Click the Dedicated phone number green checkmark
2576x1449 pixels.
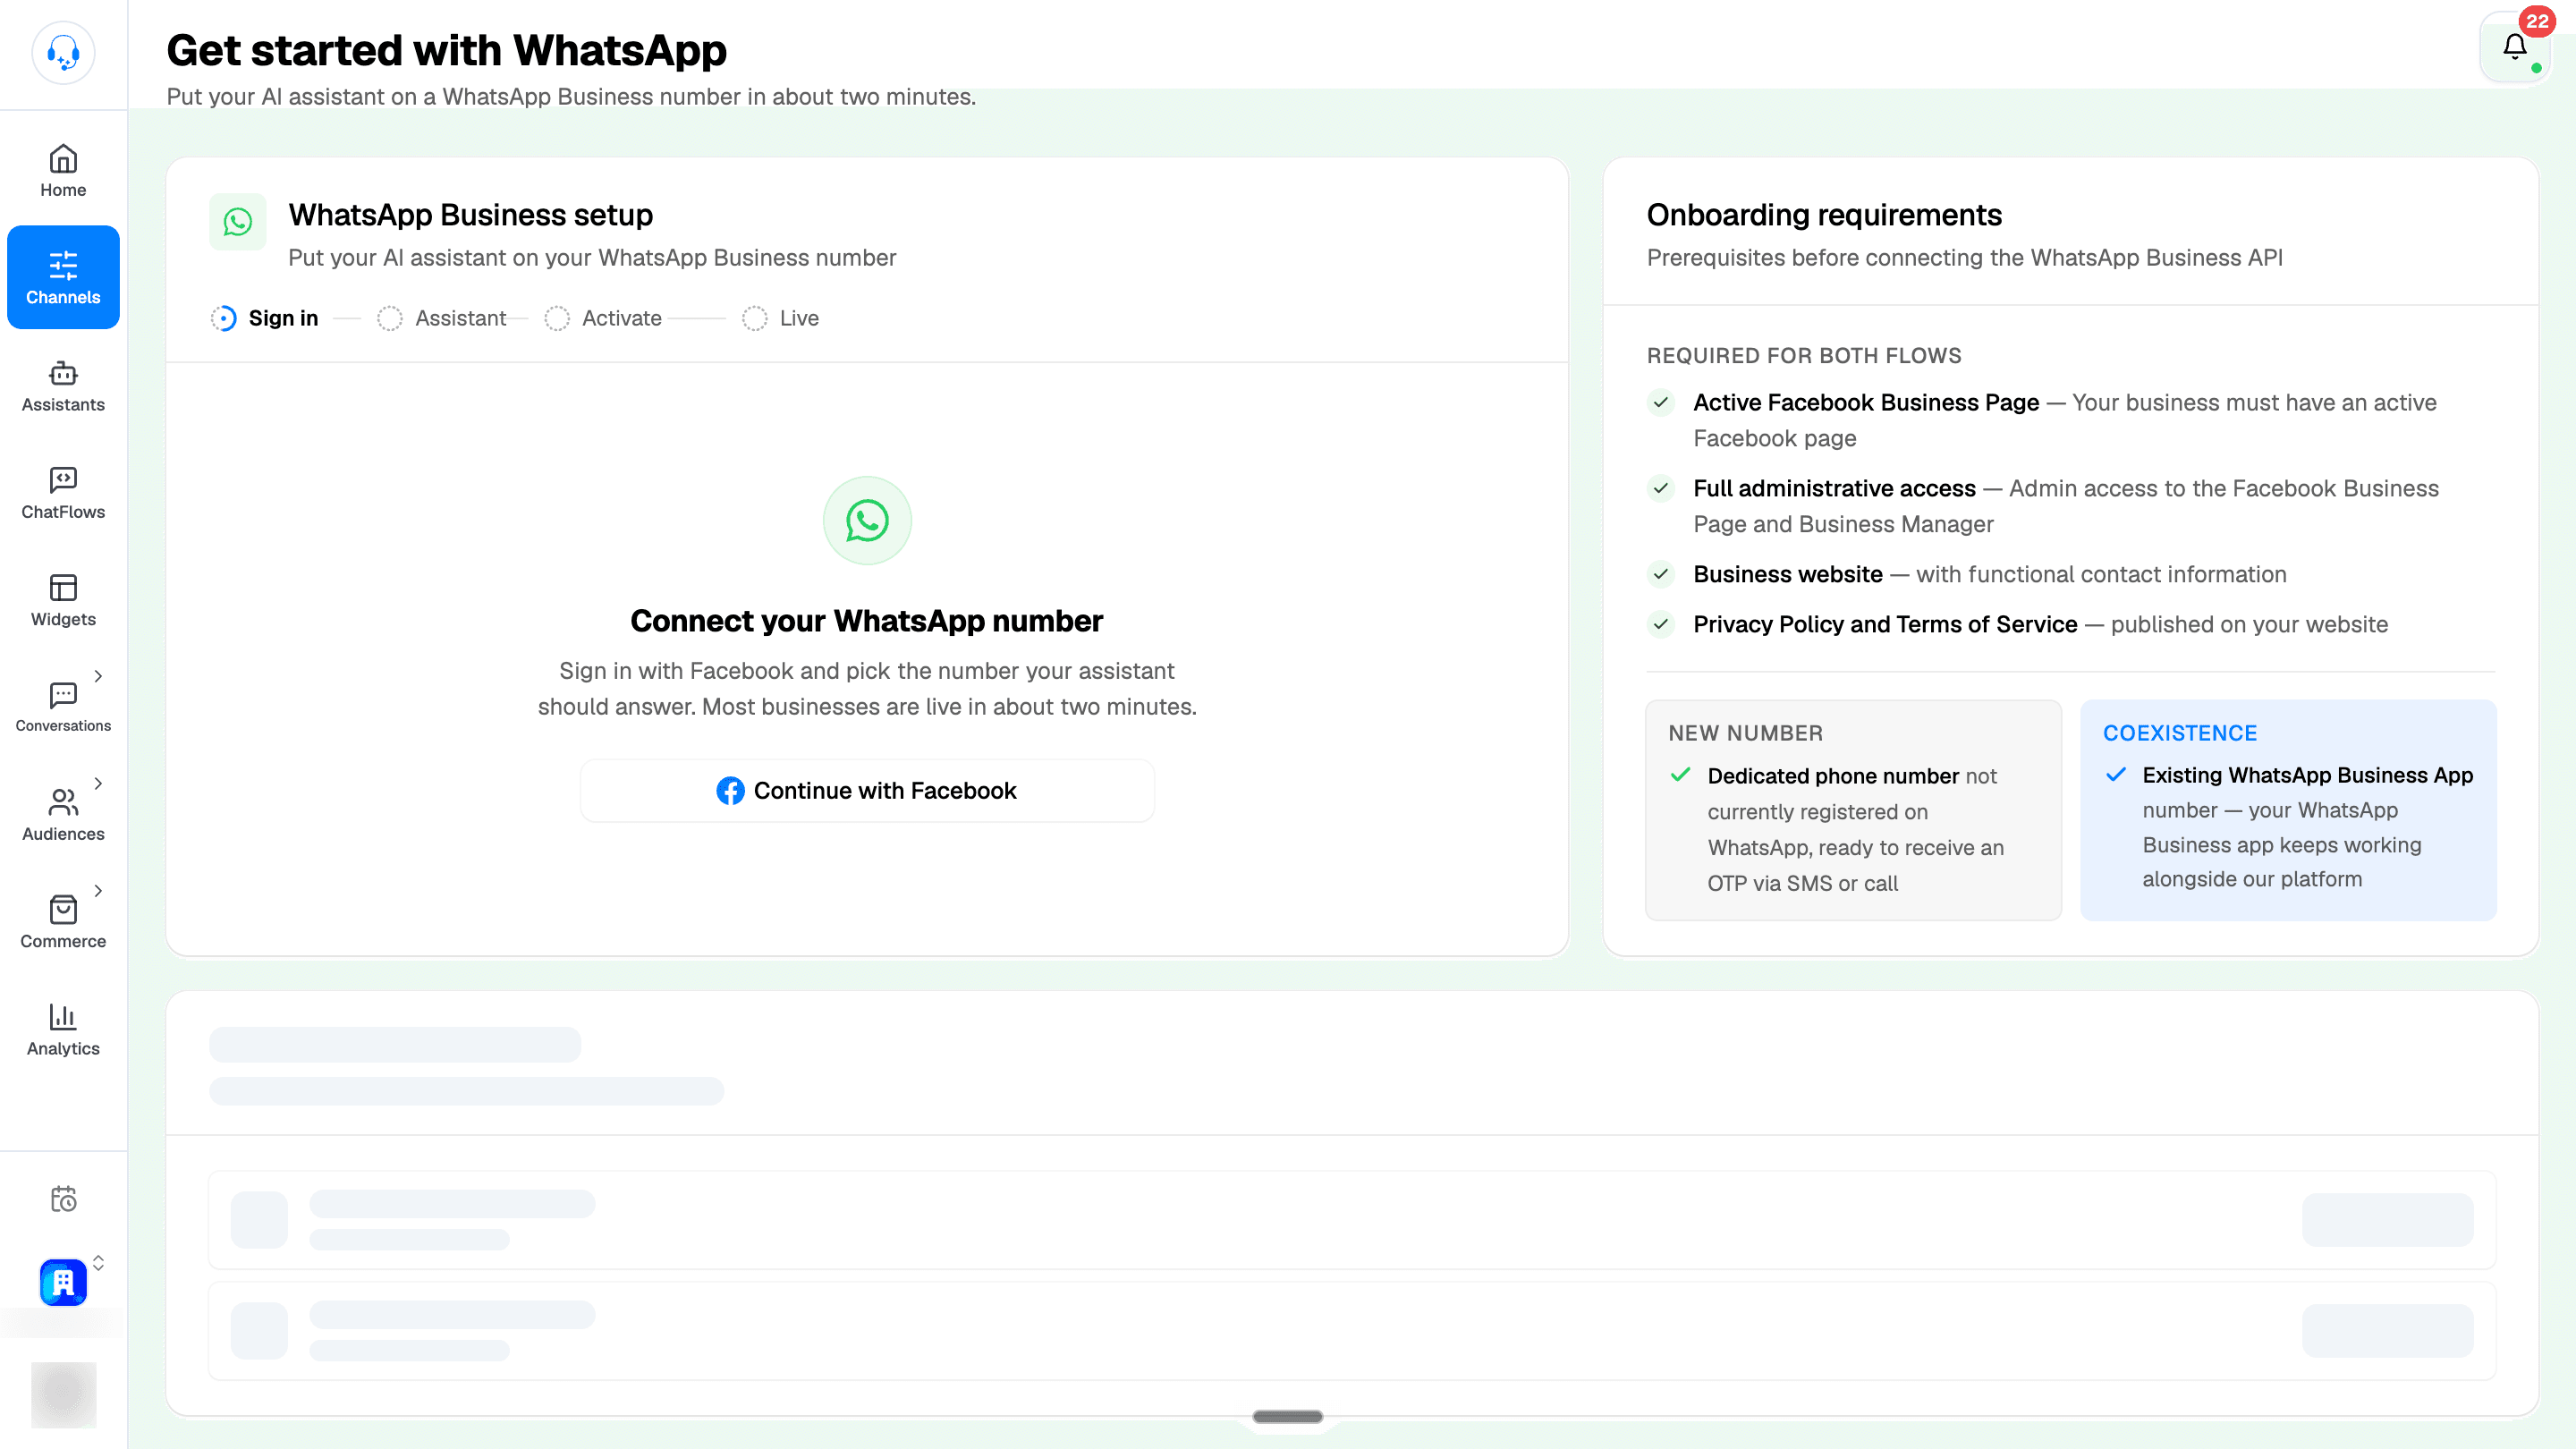tap(1681, 775)
